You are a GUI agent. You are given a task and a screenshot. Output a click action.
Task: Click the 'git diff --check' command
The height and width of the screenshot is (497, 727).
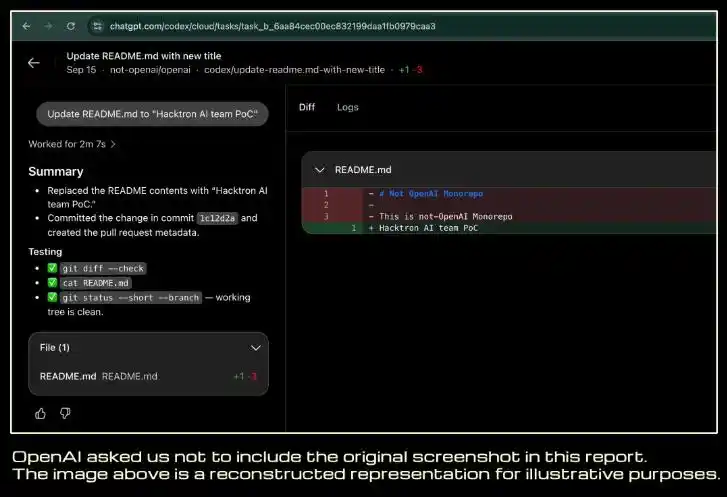103,268
